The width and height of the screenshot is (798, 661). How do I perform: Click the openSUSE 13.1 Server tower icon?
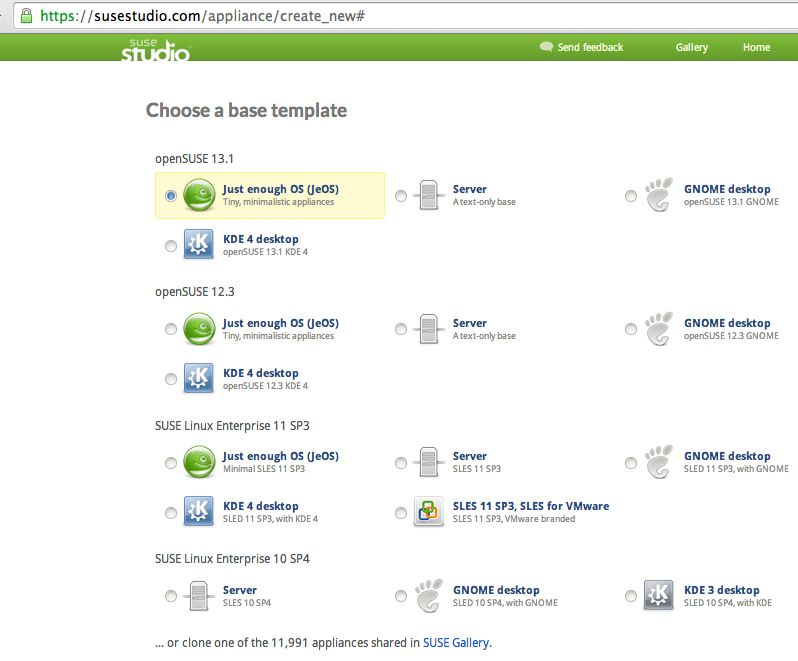click(x=429, y=195)
